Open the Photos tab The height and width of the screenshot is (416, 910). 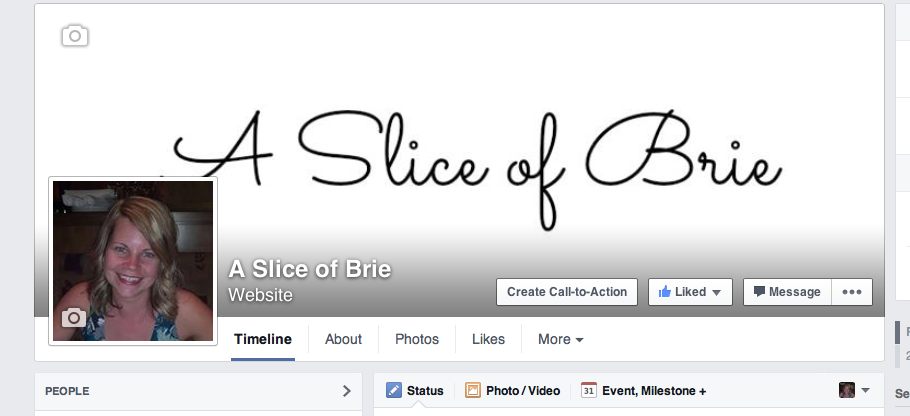coord(417,339)
